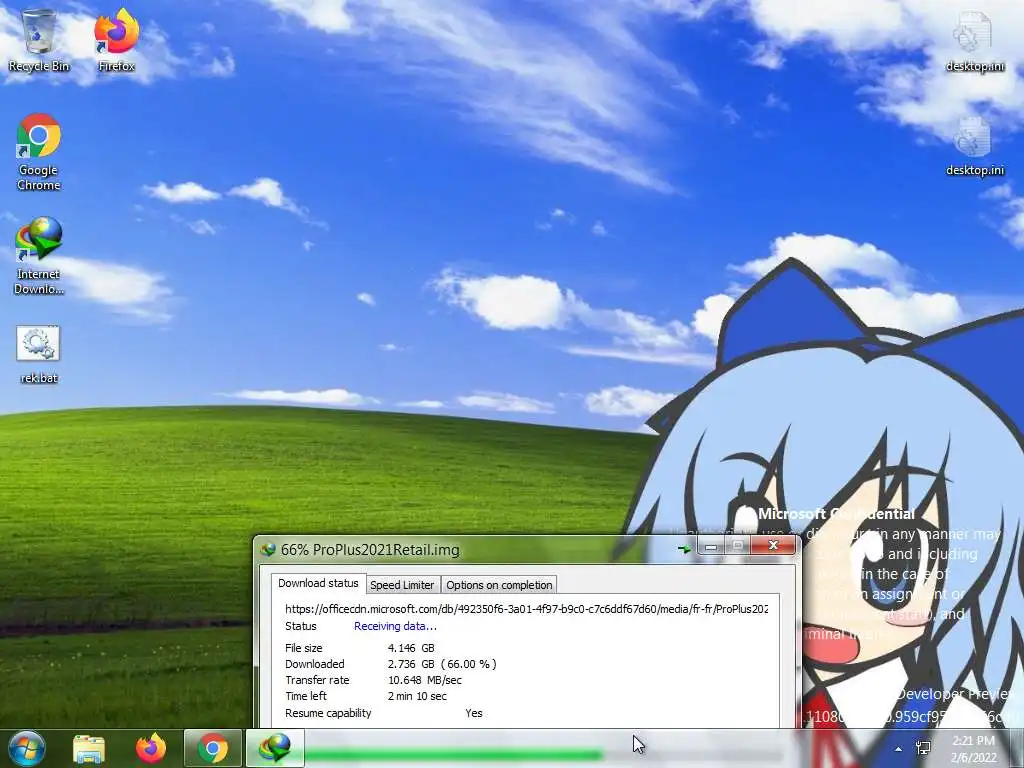The height and width of the screenshot is (768, 1024).
Task: Open the Windows Start menu orb
Action: pos(27,748)
